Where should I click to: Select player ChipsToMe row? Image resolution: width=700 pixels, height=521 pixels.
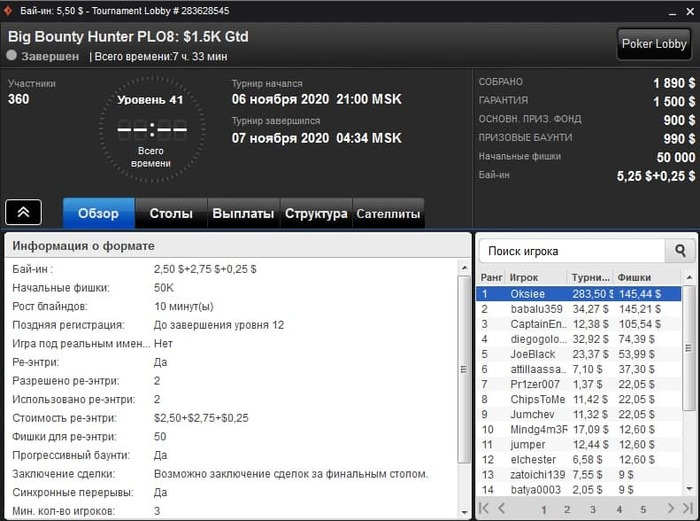579,399
